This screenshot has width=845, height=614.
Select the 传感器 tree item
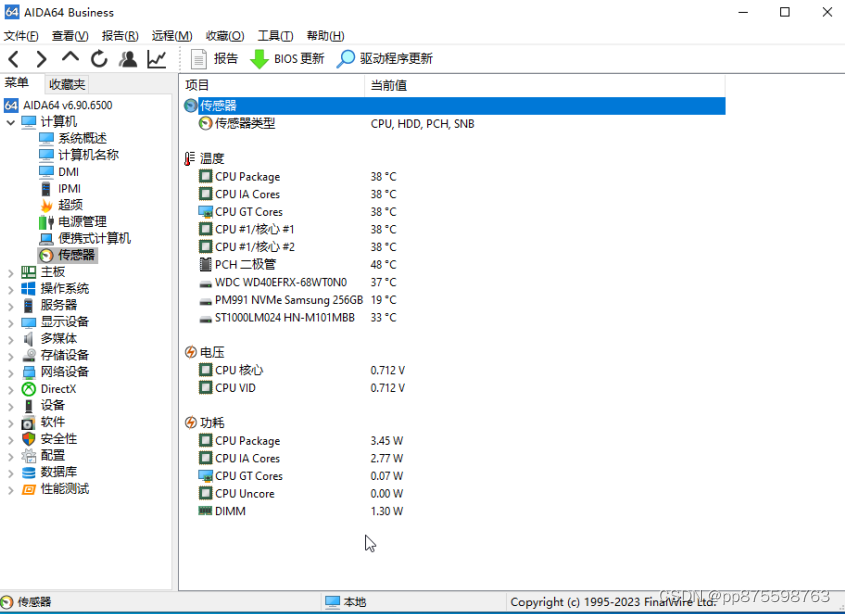pyautogui.click(x=67, y=255)
